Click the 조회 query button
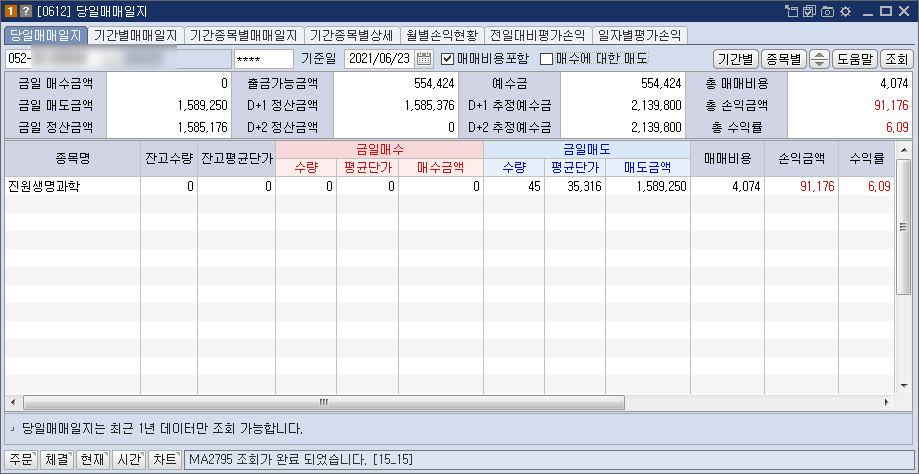 [x=897, y=59]
